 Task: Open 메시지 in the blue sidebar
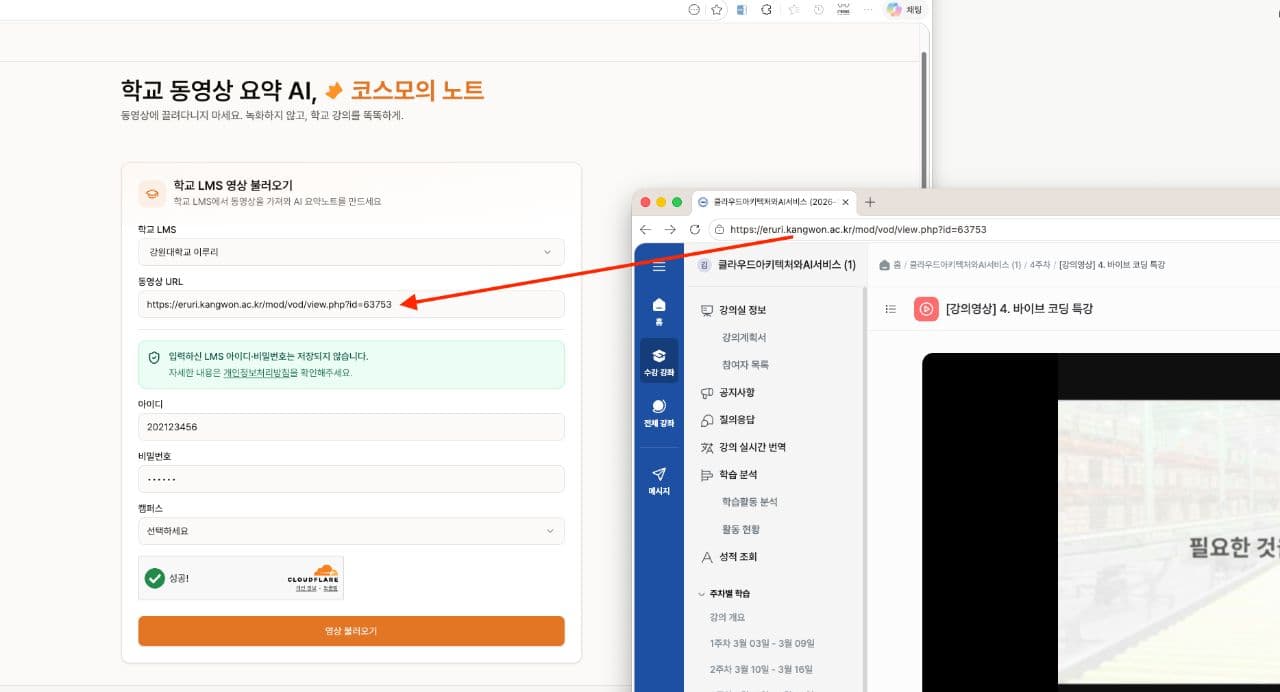point(658,480)
